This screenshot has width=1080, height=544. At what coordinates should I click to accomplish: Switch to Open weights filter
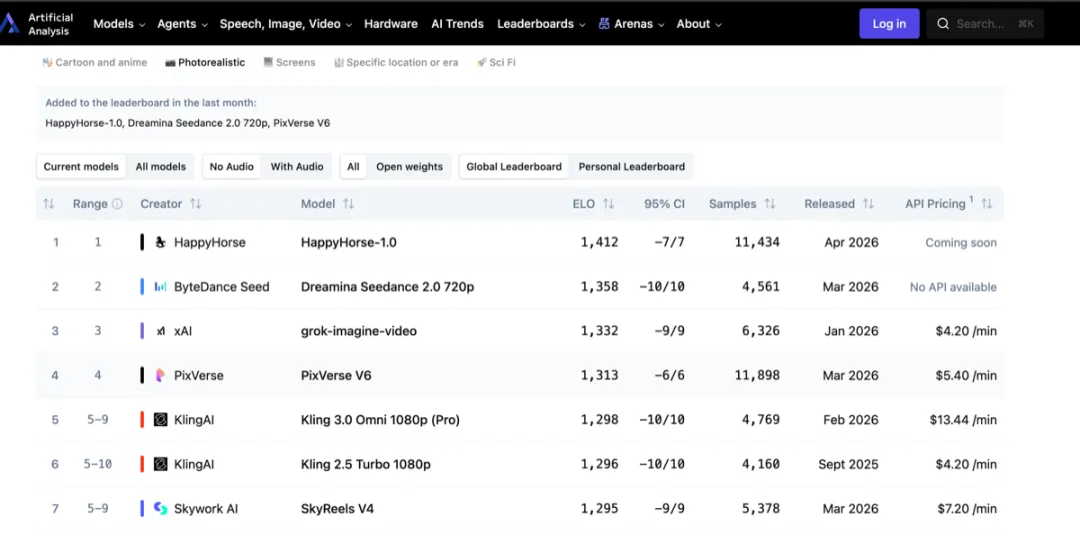[x=409, y=167]
